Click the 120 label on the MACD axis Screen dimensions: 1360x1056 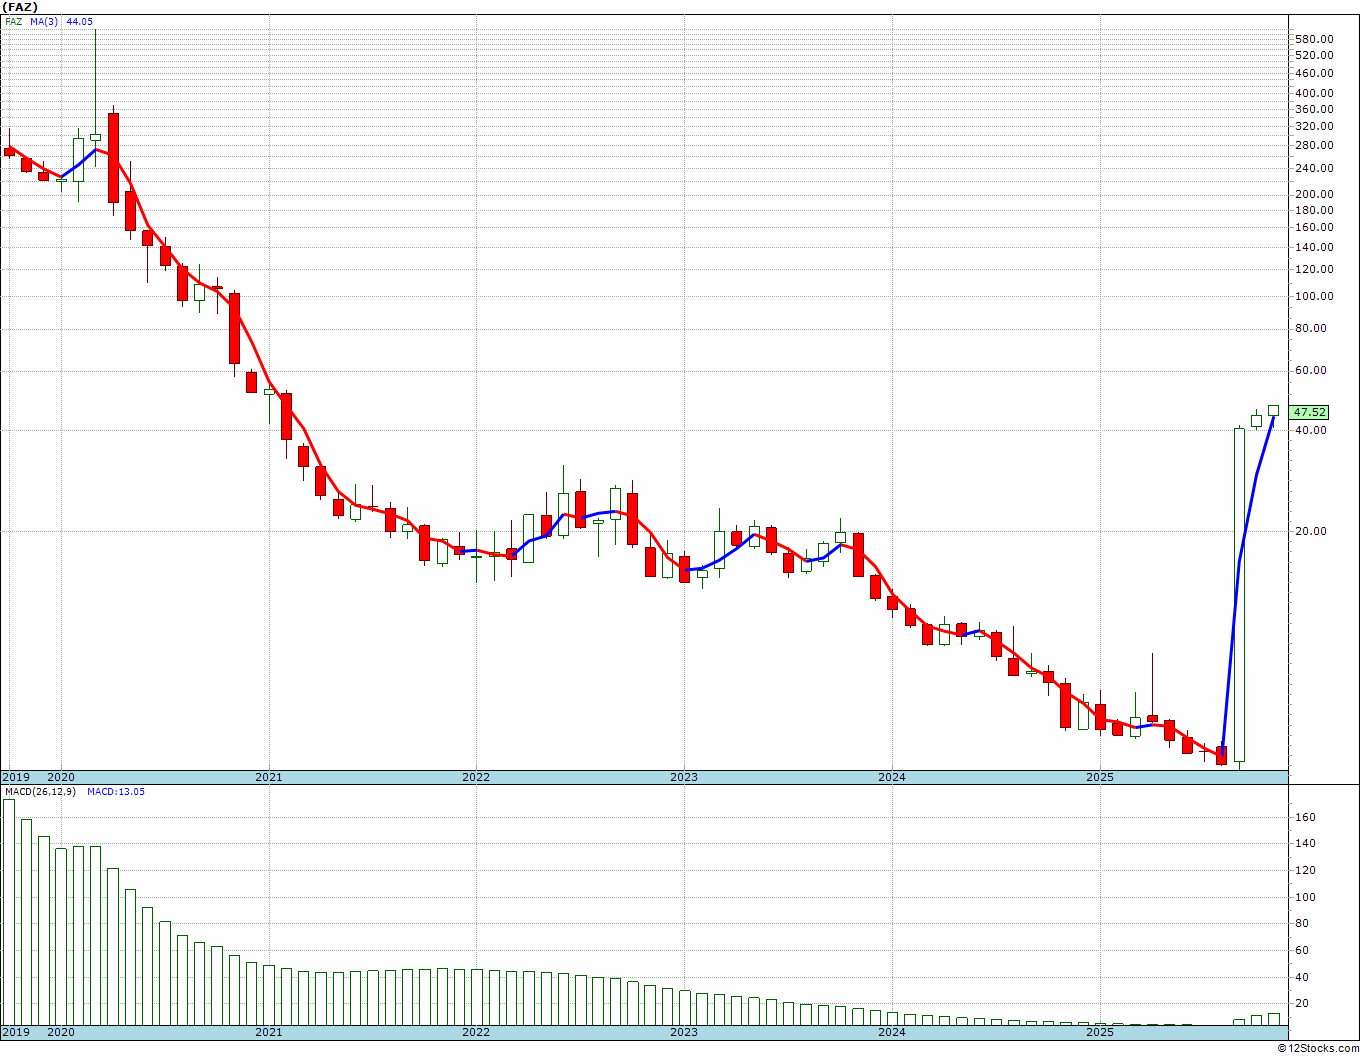[1306, 871]
